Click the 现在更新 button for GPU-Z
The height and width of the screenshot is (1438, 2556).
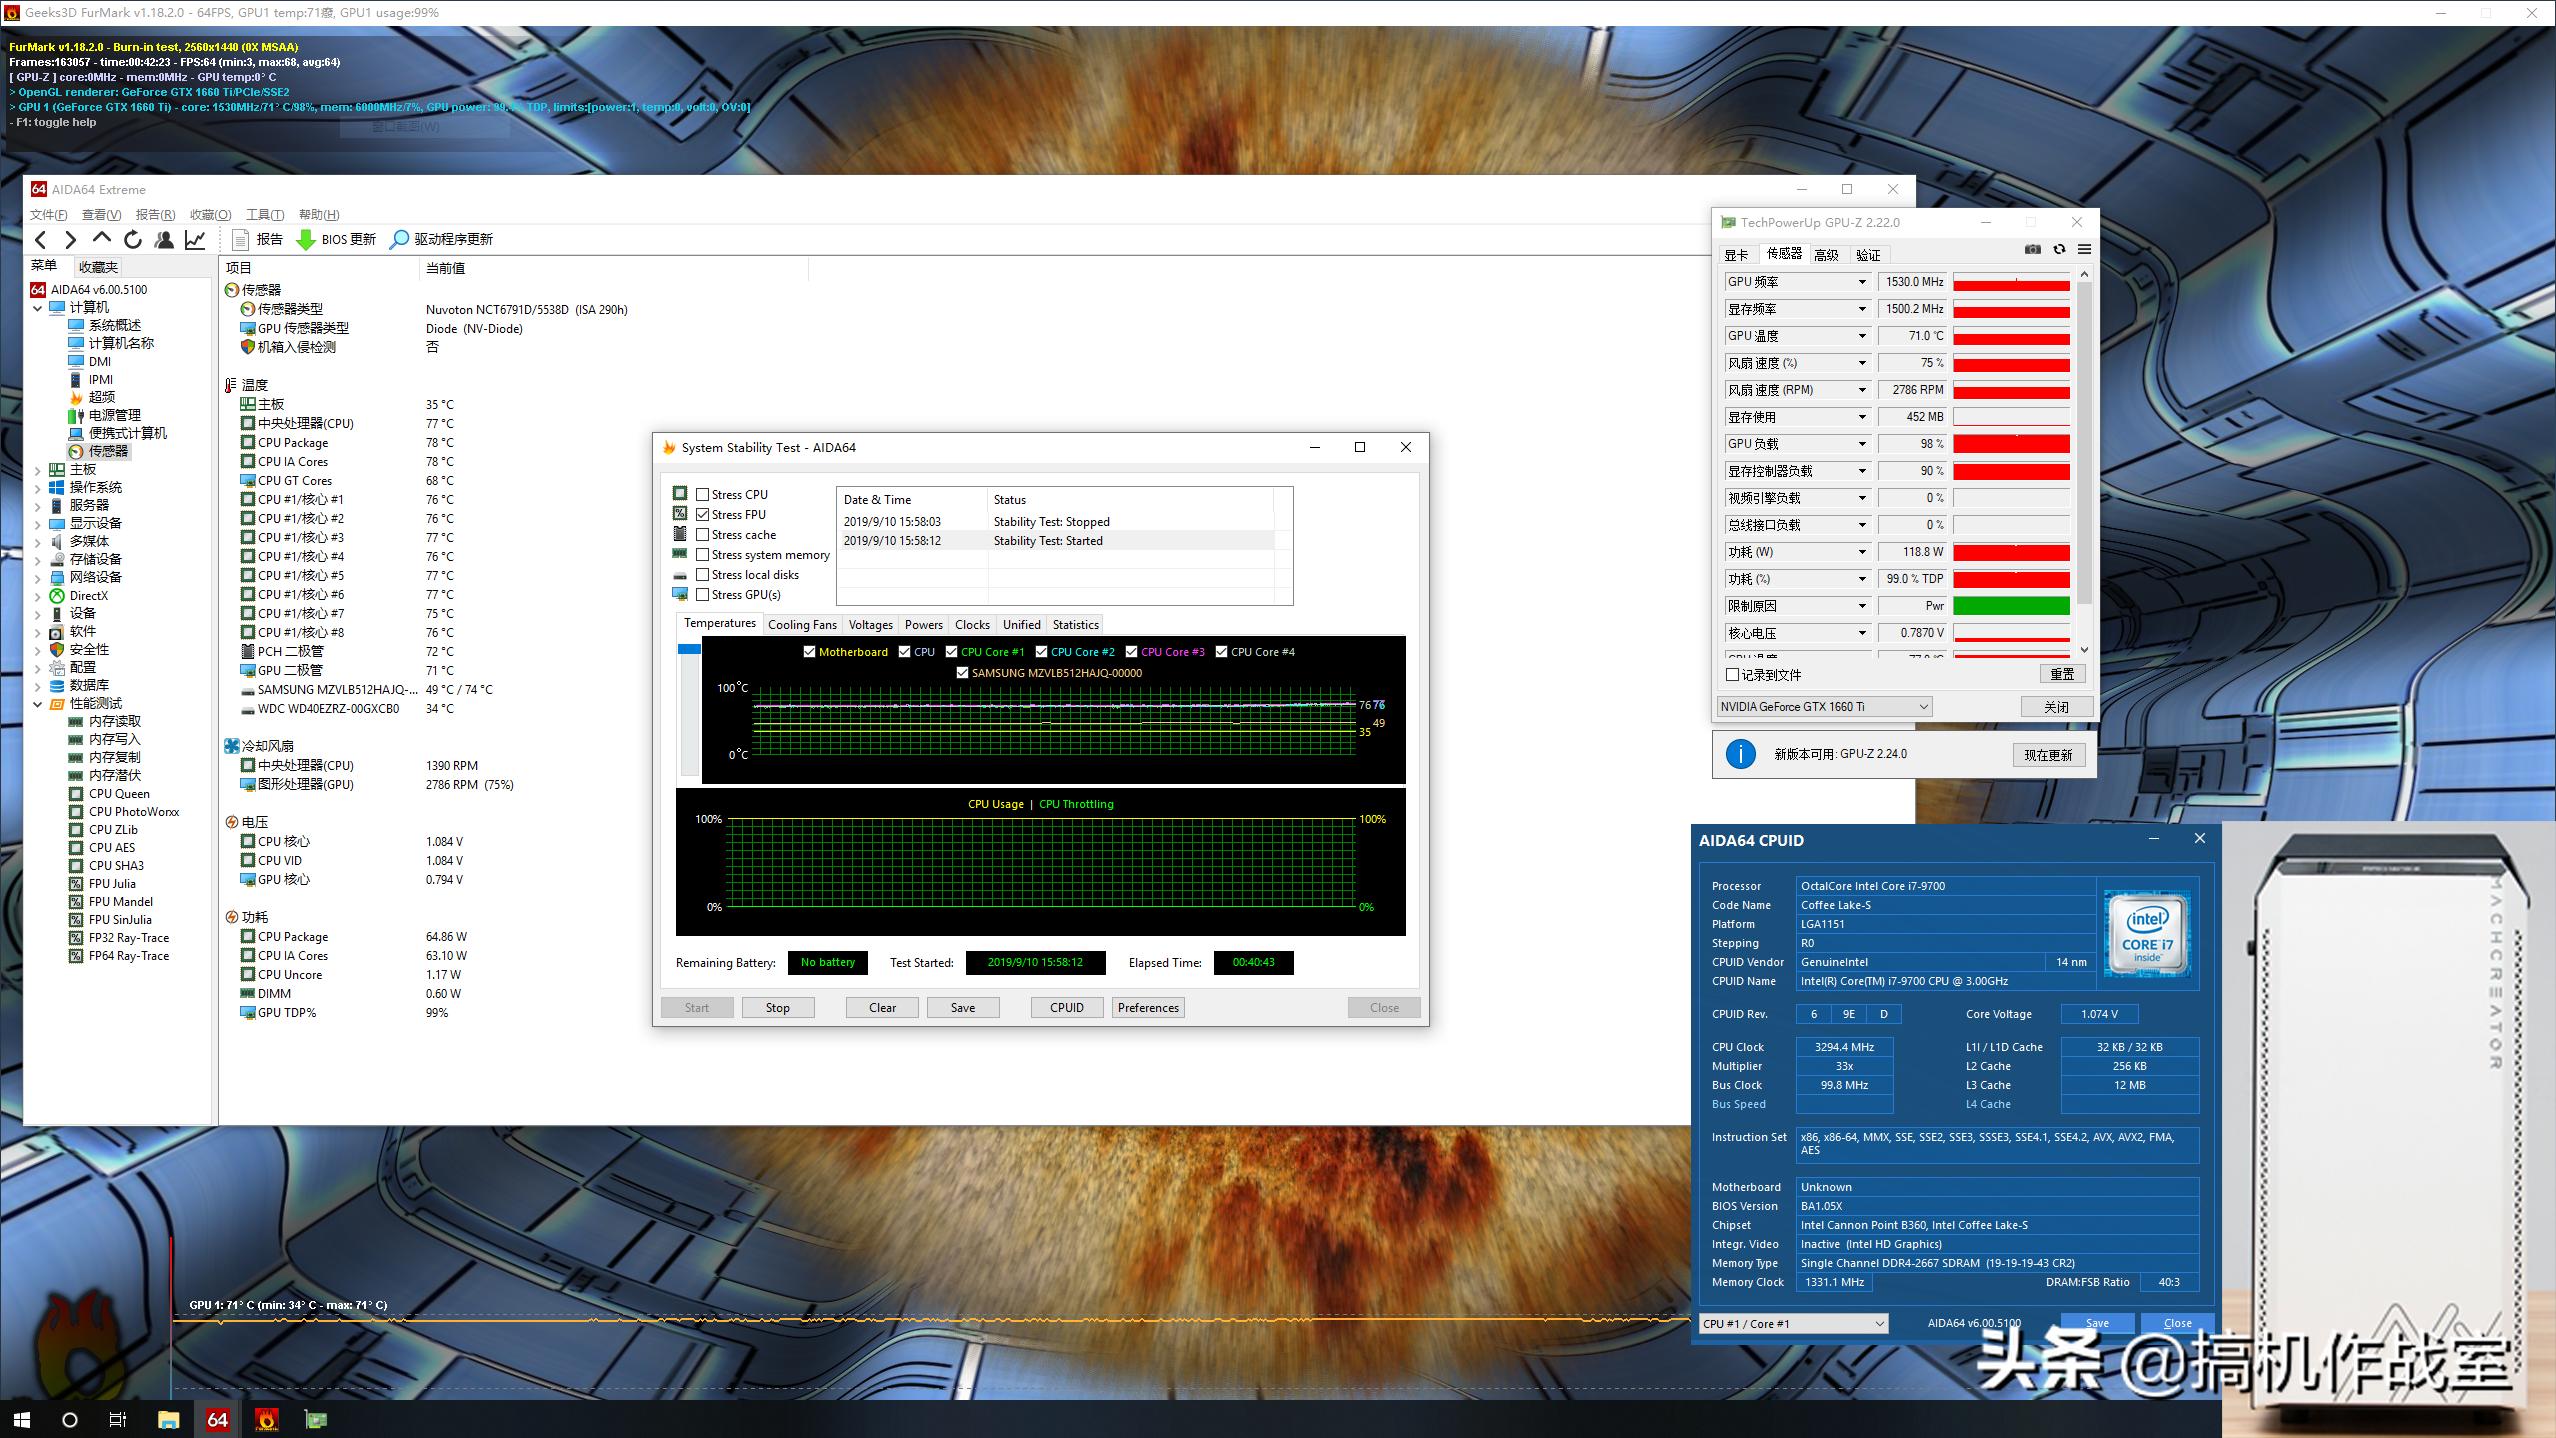click(2048, 755)
